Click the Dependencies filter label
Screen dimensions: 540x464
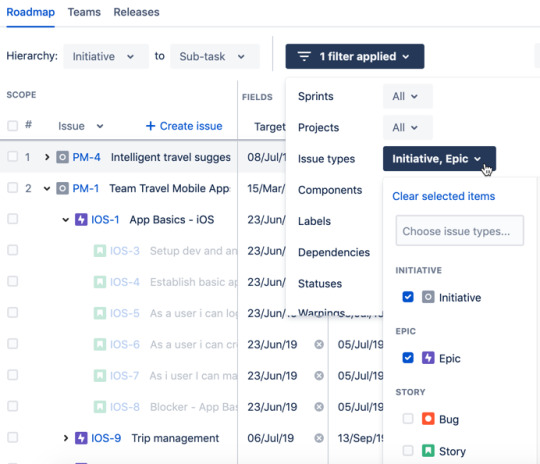[x=334, y=252]
